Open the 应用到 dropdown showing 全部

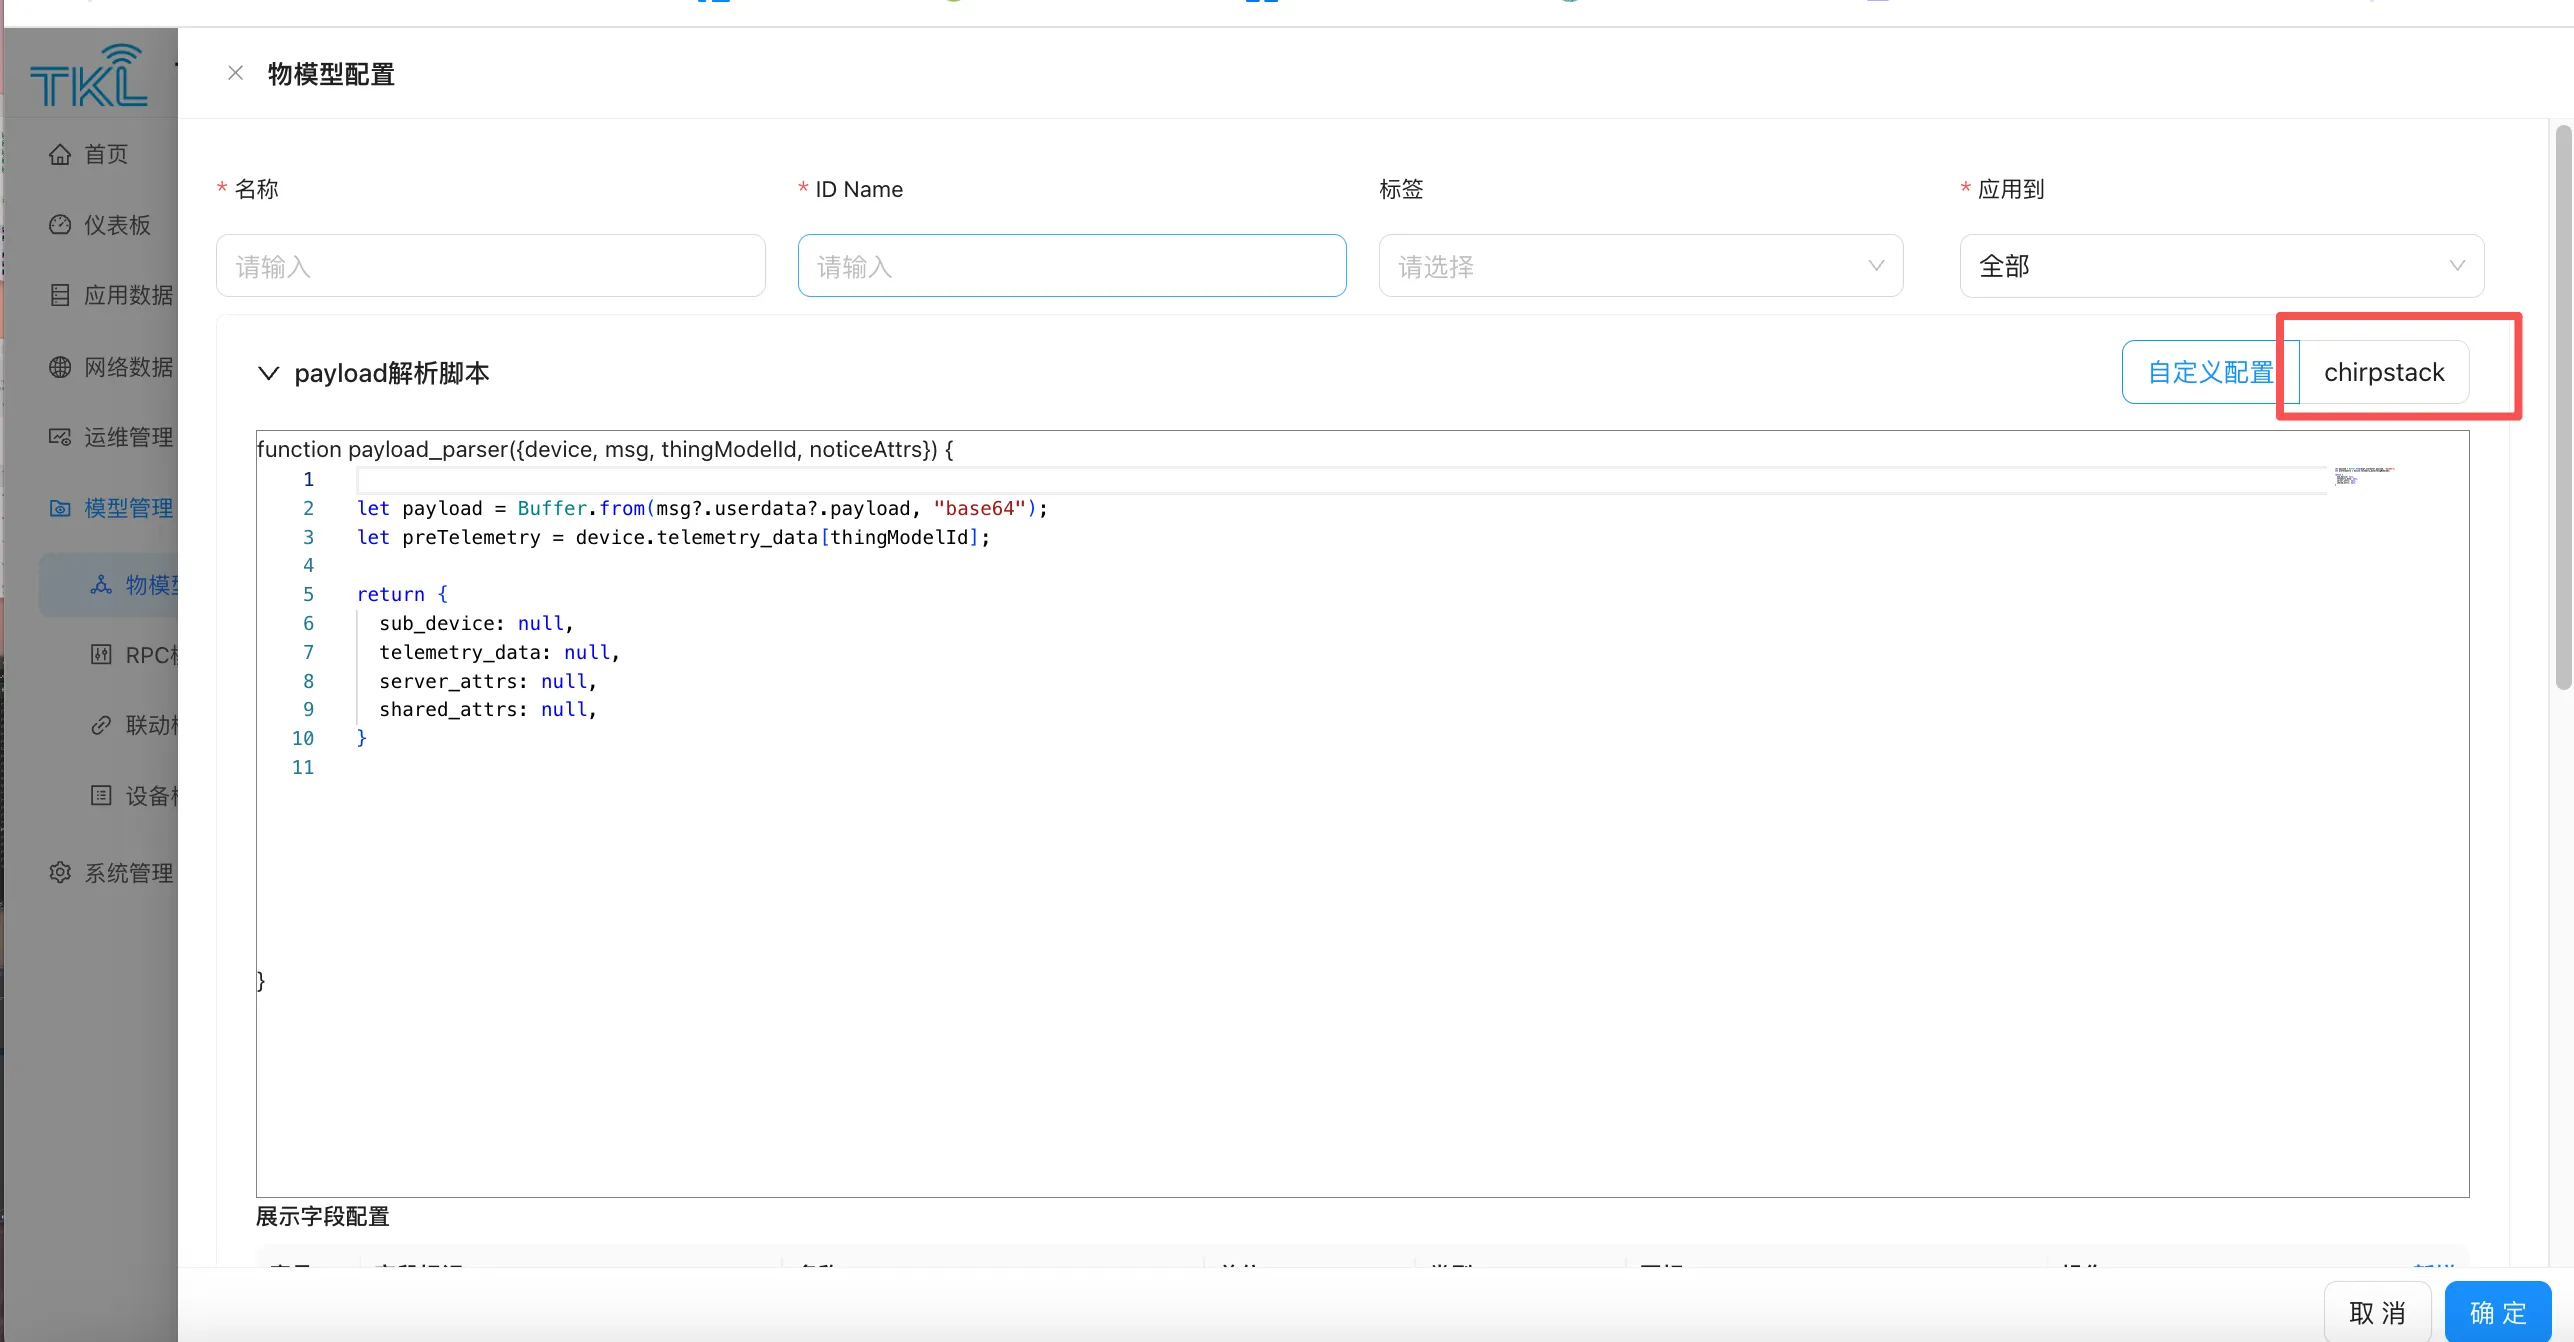click(x=2221, y=266)
